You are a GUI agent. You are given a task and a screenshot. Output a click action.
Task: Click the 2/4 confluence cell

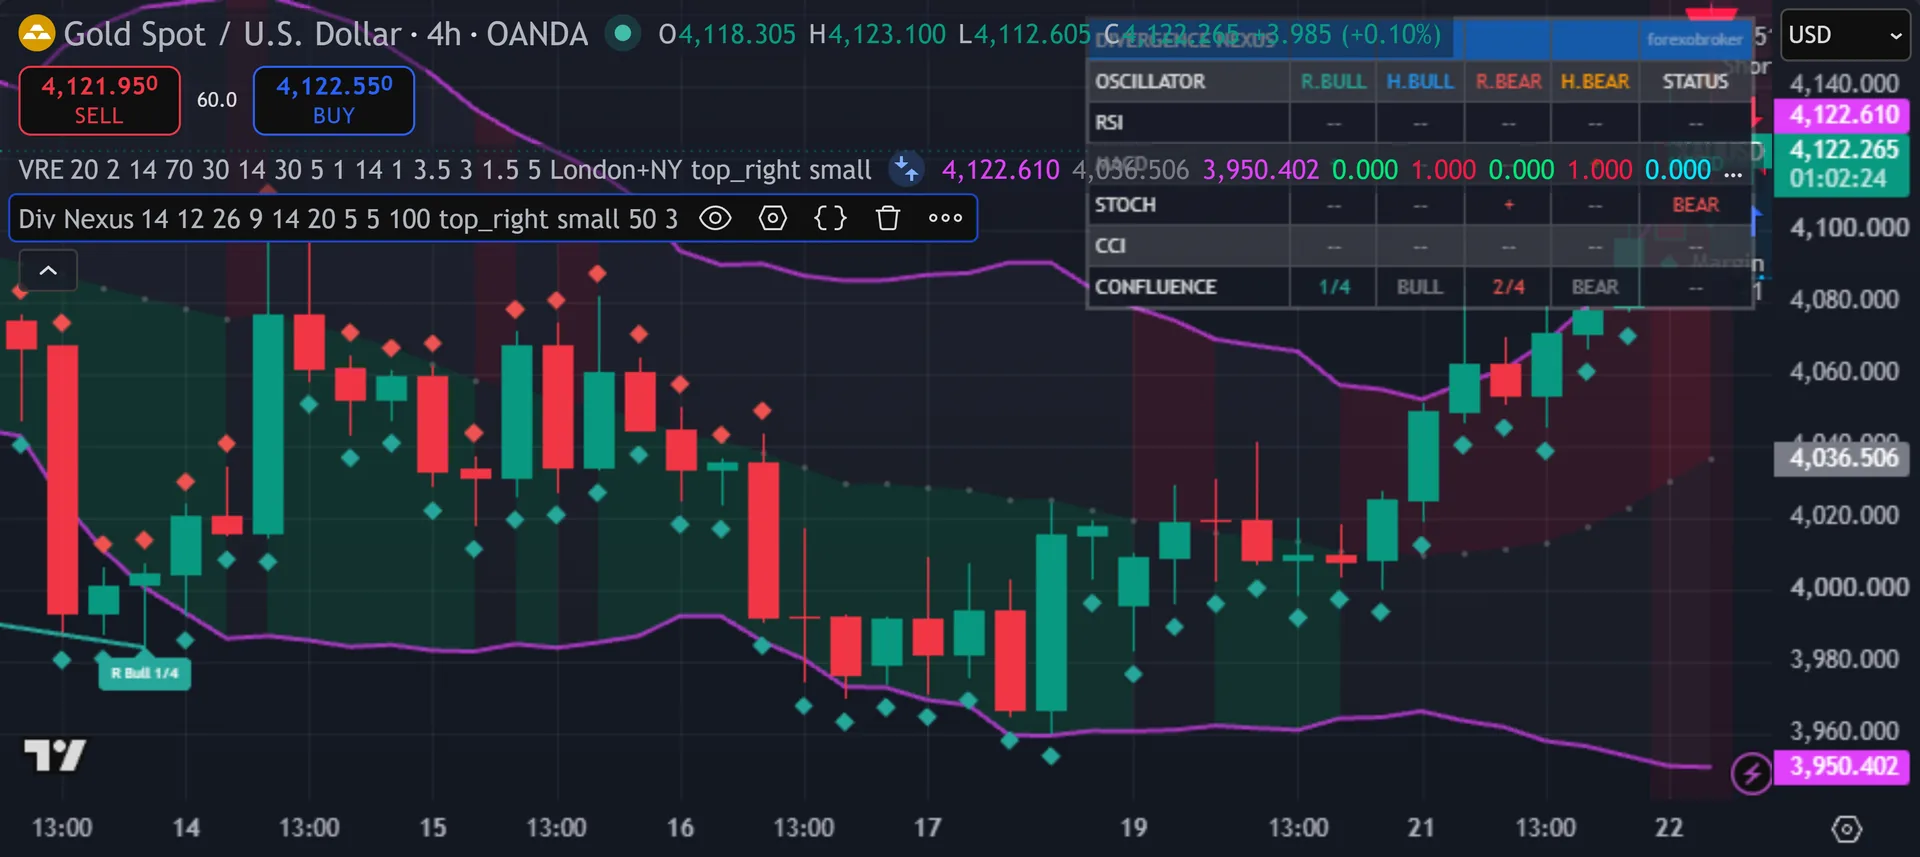click(1509, 287)
